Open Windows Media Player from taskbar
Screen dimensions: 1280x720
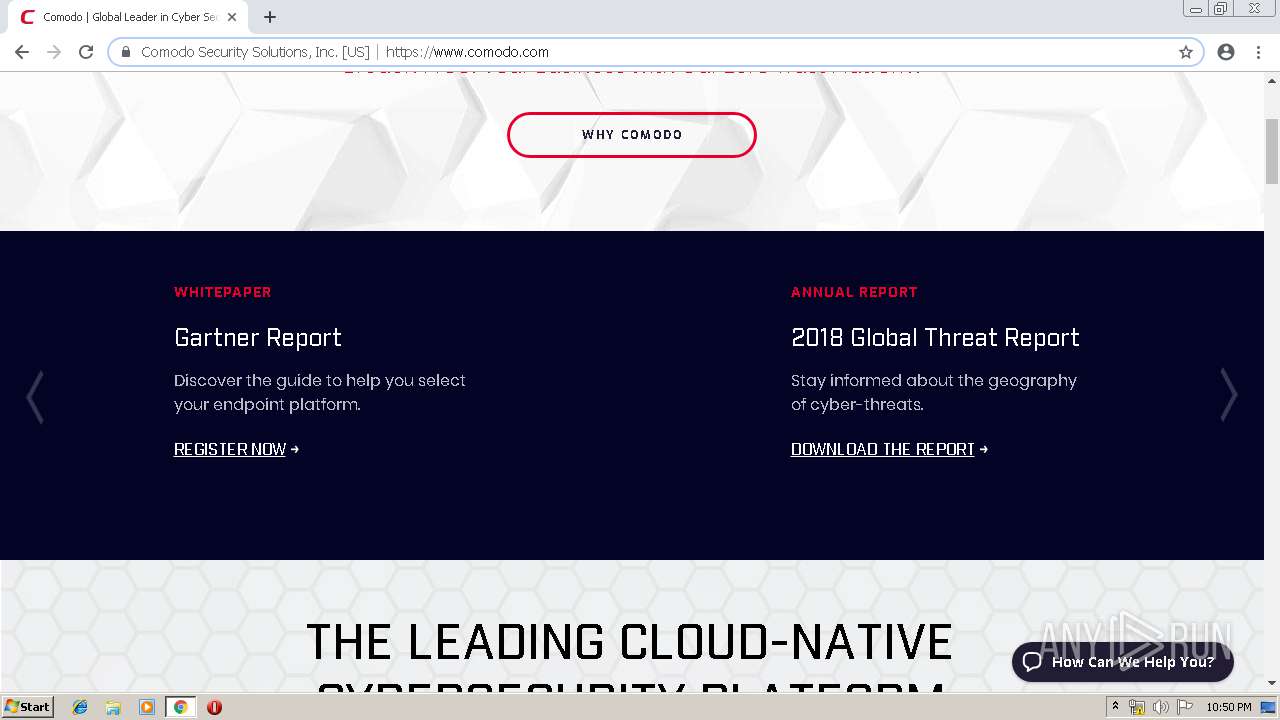click(x=147, y=707)
